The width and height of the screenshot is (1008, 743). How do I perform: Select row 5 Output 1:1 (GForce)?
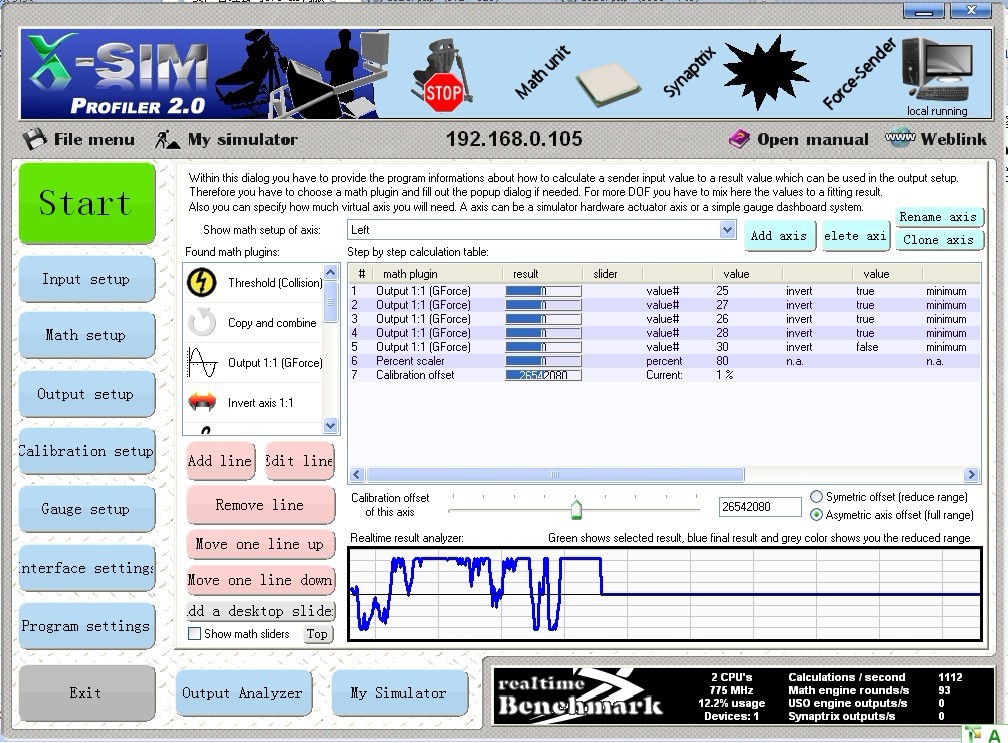point(665,347)
